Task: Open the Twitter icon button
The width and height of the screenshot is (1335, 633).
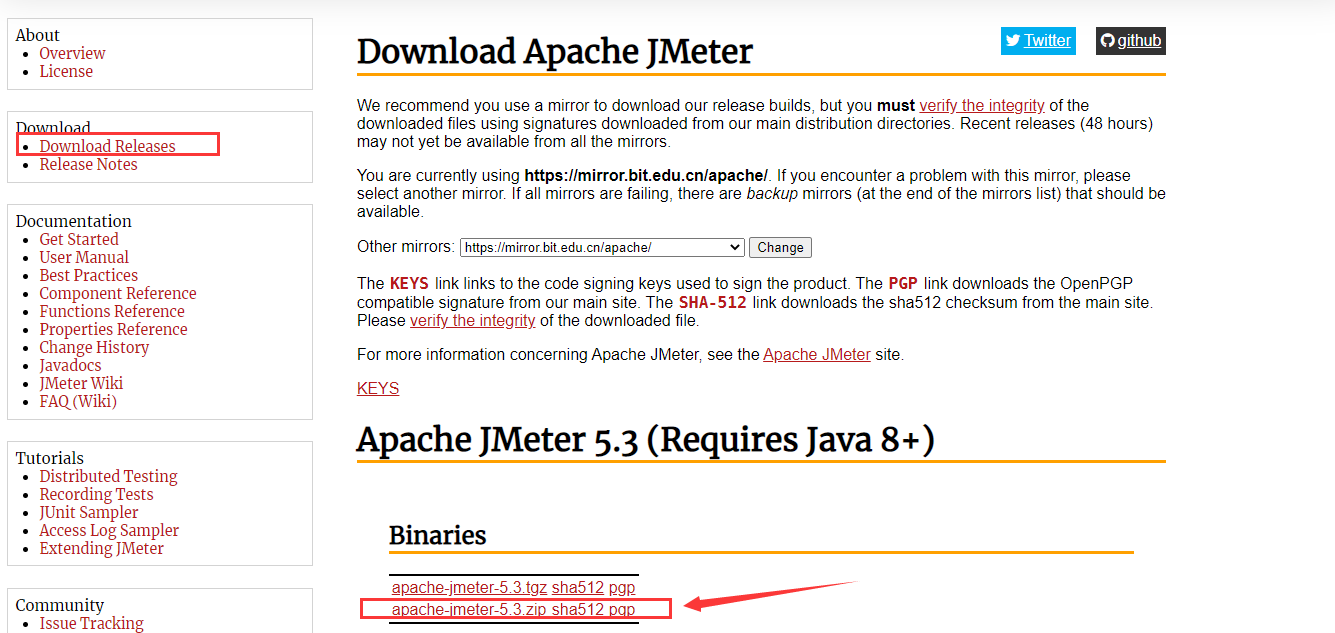Action: (x=1038, y=40)
